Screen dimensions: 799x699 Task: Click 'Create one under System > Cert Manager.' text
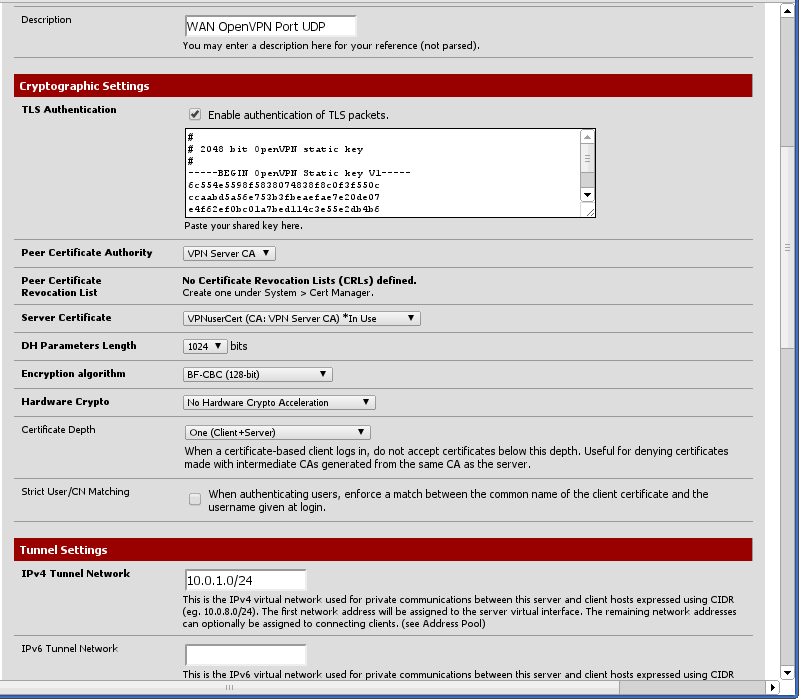pos(278,293)
